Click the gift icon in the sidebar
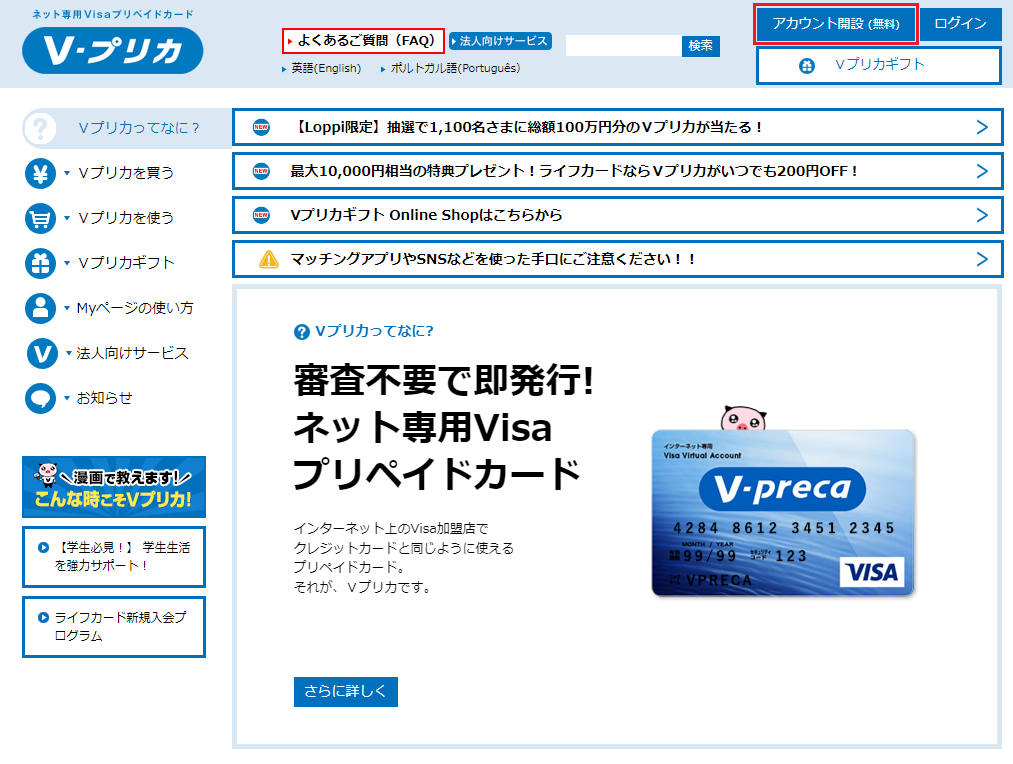 [x=40, y=263]
